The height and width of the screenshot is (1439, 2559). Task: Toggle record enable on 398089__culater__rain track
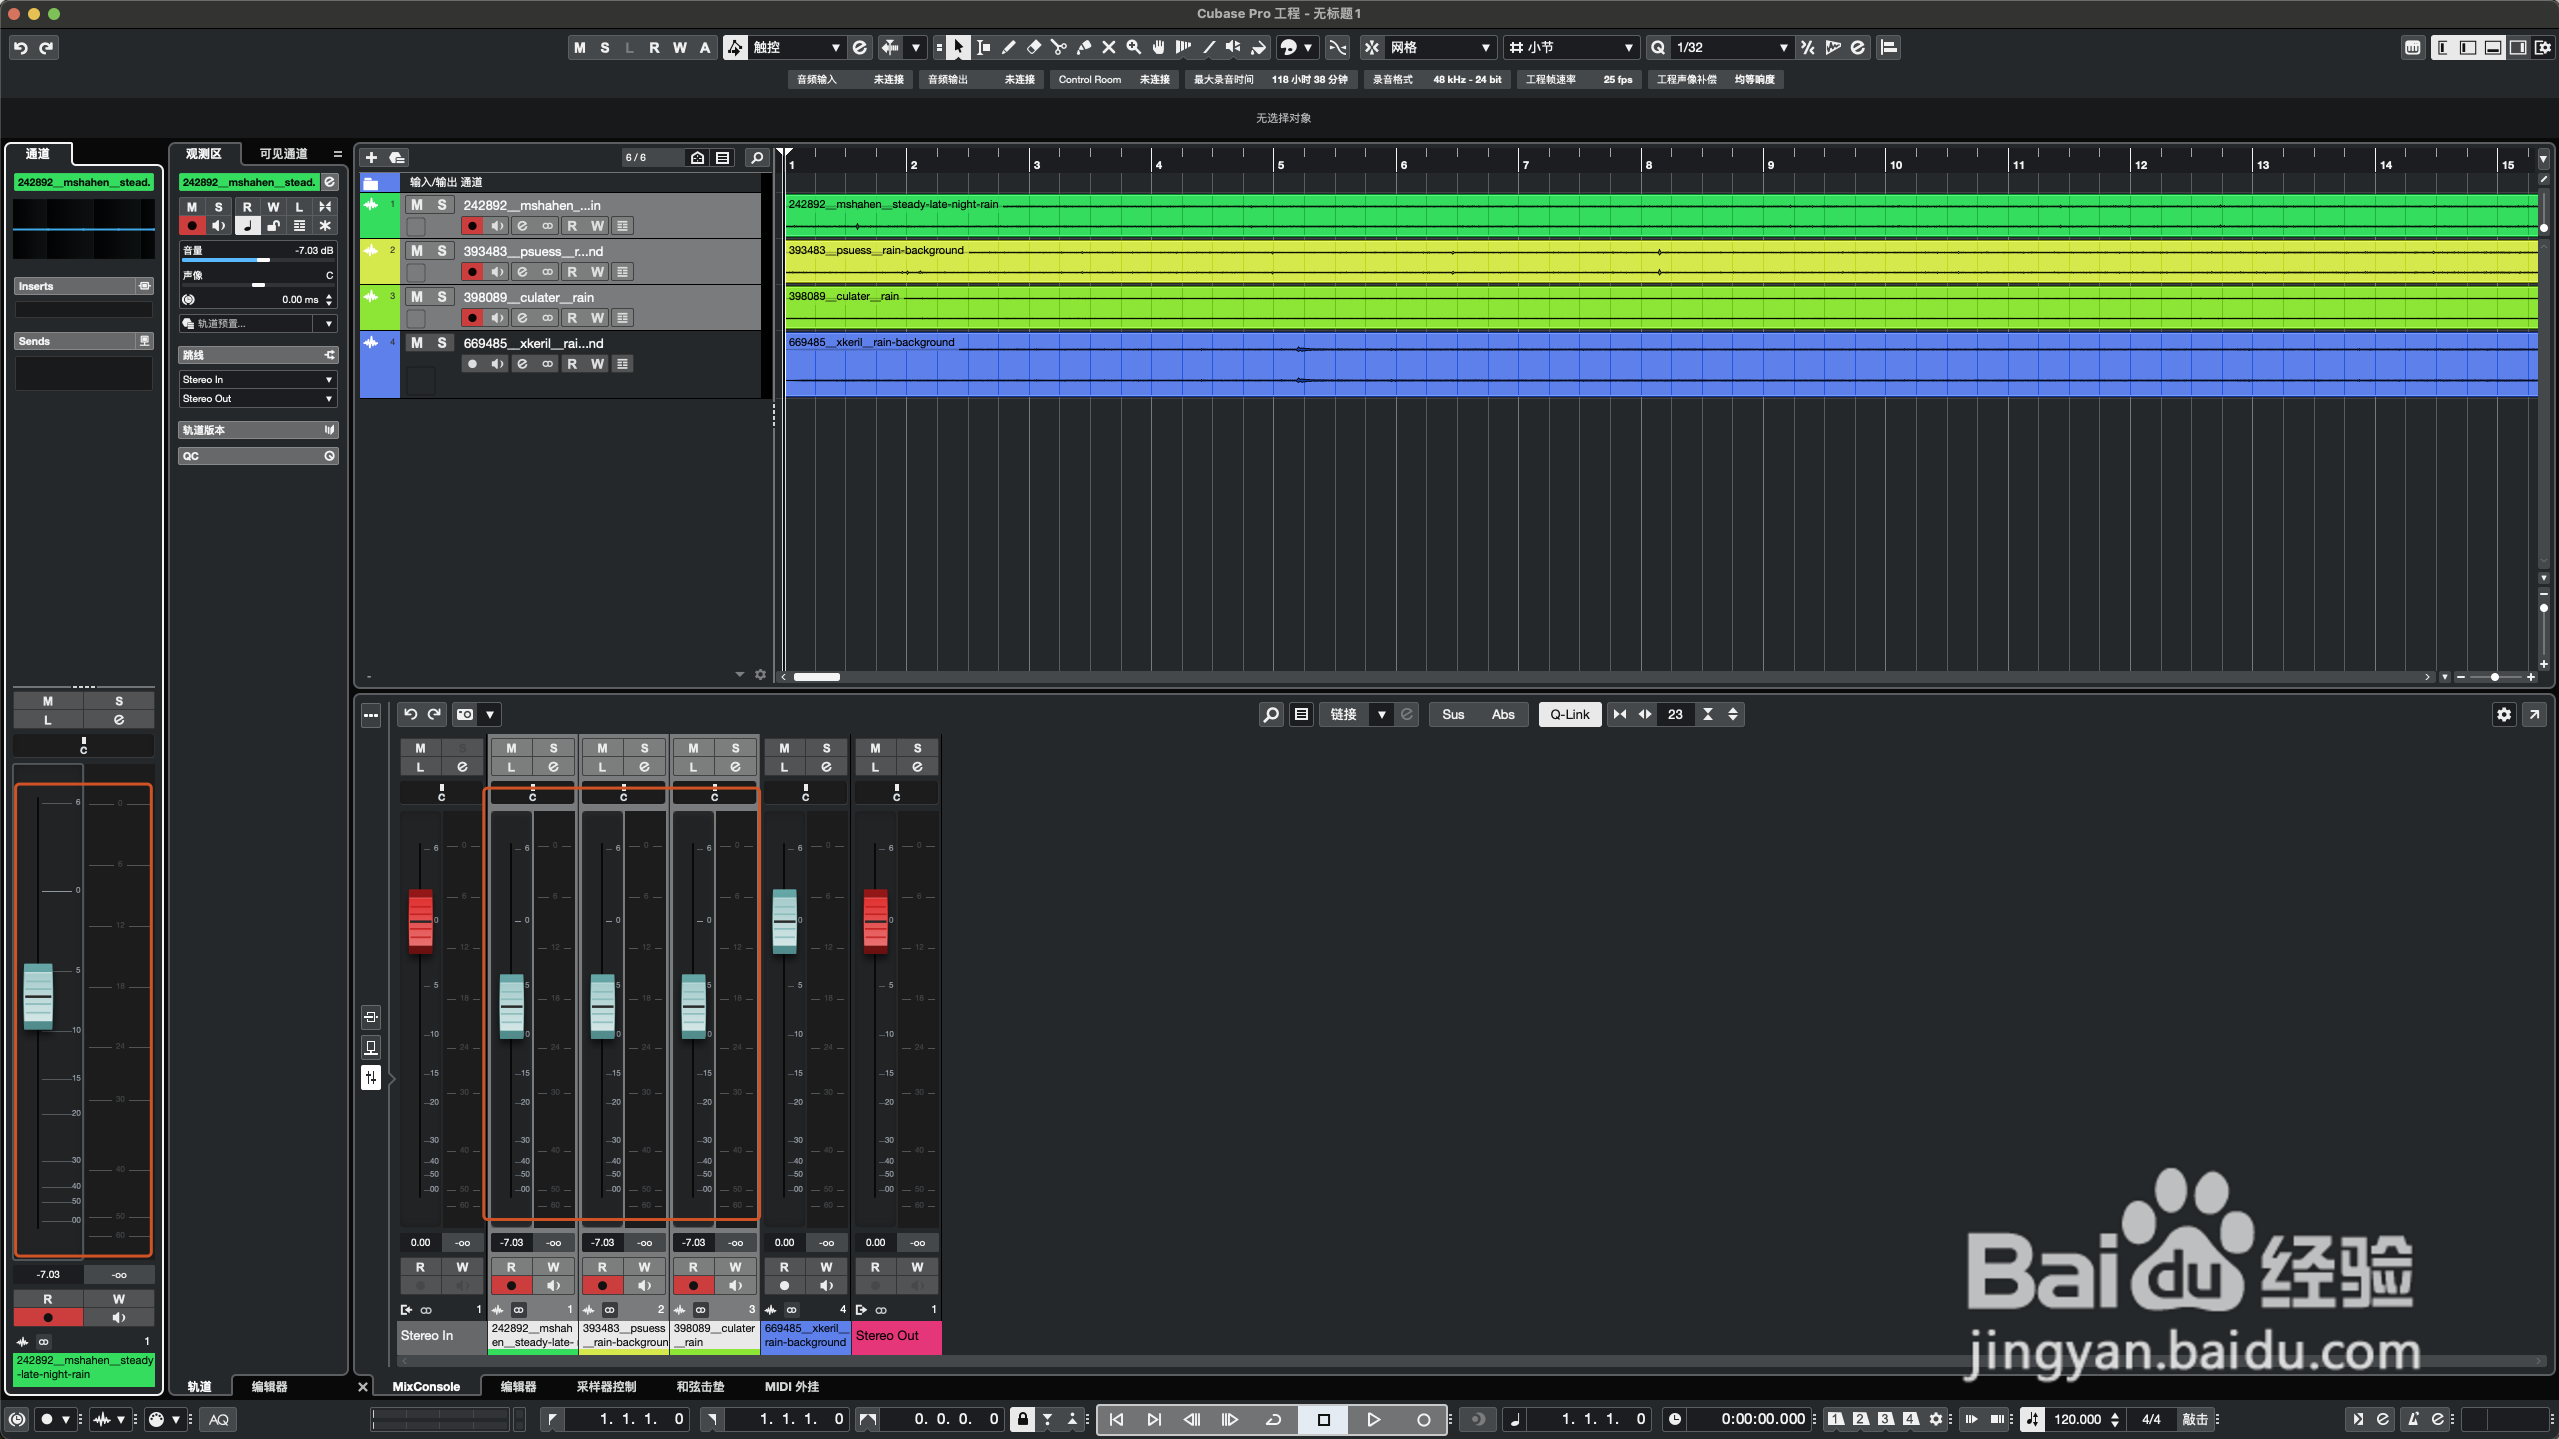(x=472, y=318)
